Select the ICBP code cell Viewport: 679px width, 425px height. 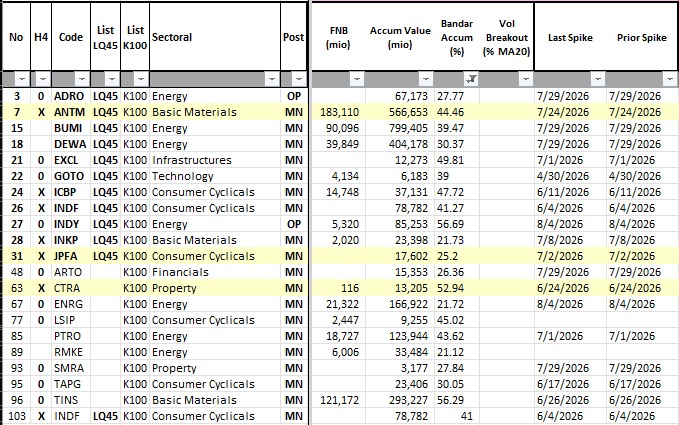click(x=71, y=192)
